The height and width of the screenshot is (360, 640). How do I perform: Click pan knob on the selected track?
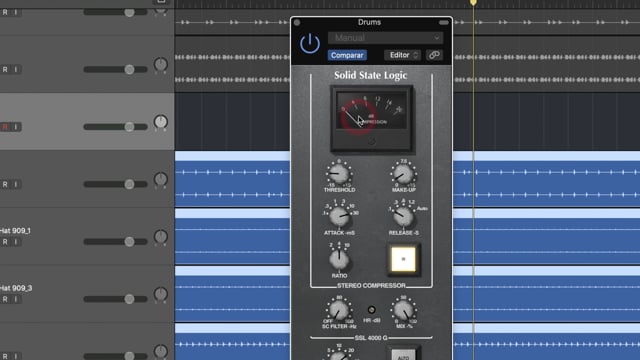[161, 122]
